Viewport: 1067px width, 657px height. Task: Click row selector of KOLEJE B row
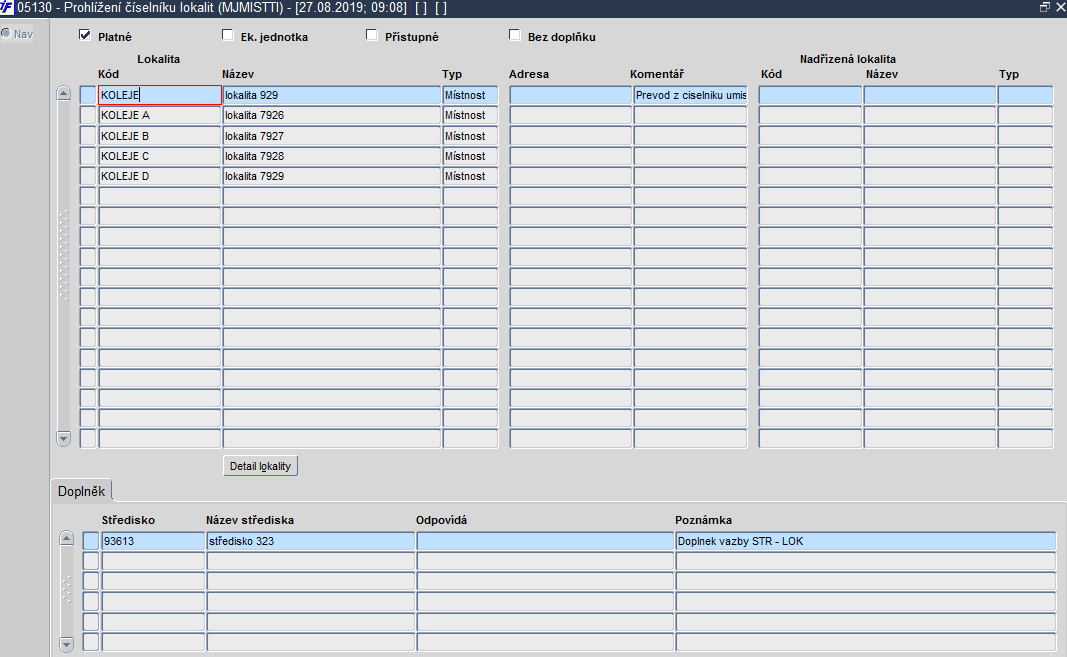point(88,136)
